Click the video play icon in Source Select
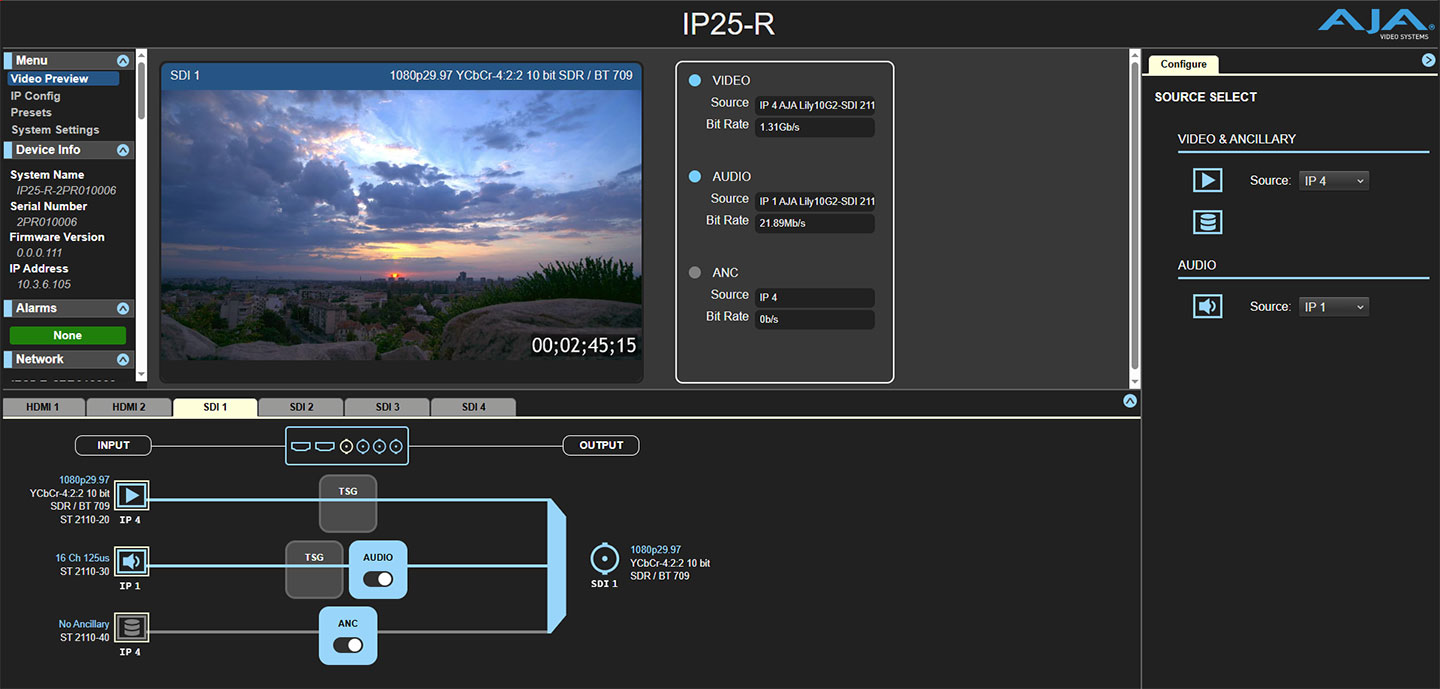The height and width of the screenshot is (689, 1440). pos(1207,180)
